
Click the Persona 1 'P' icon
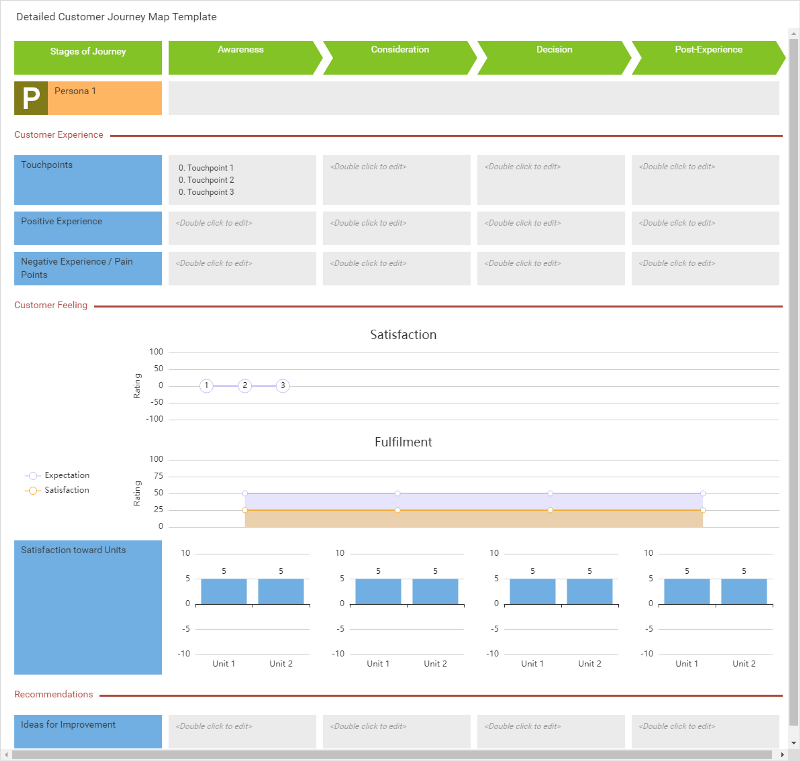click(31, 98)
